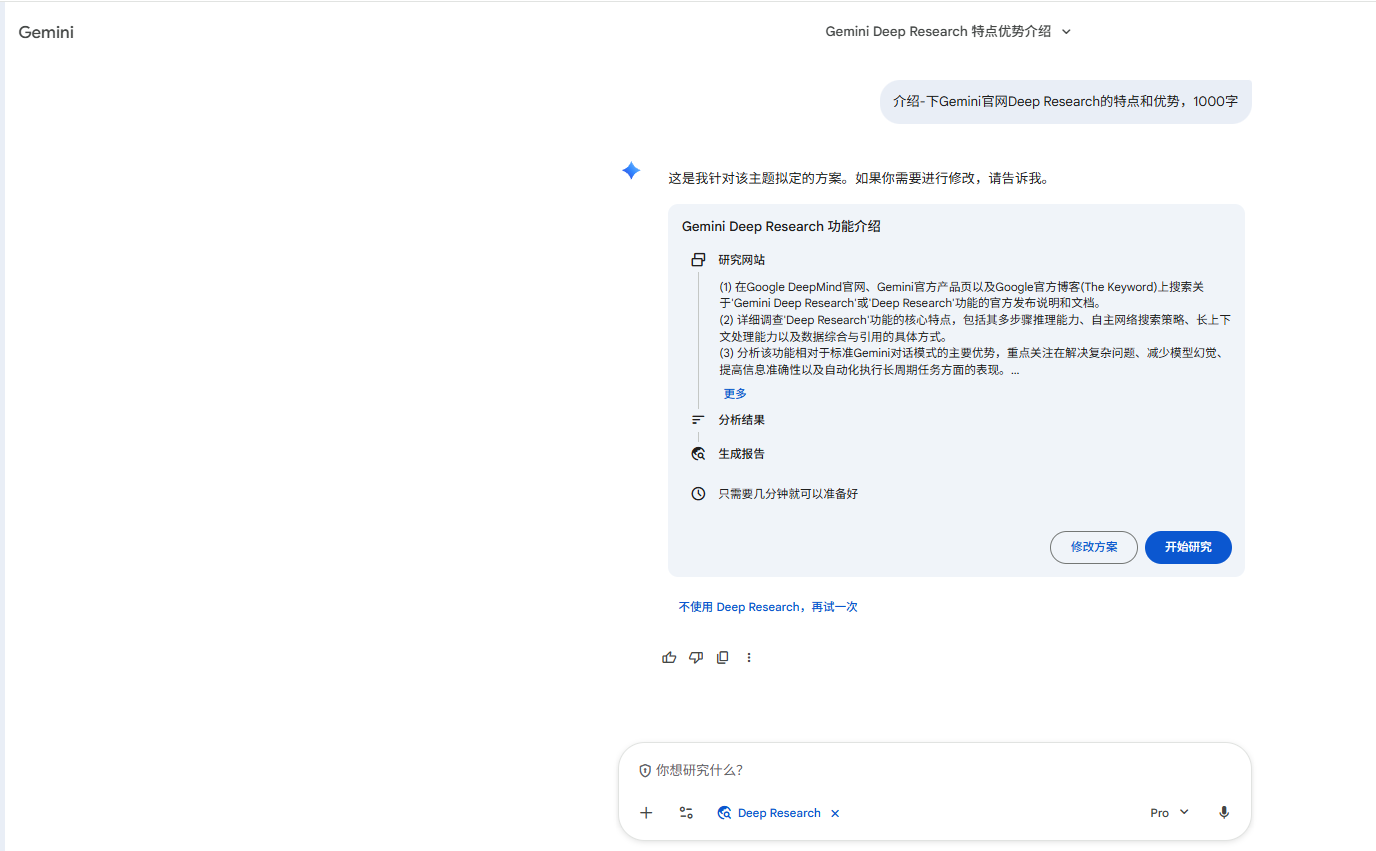Image resolution: width=1376 pixels, height=851 pixels.
Task: Click plan step (2) about 核心特点
Action: tap(975, 328)
